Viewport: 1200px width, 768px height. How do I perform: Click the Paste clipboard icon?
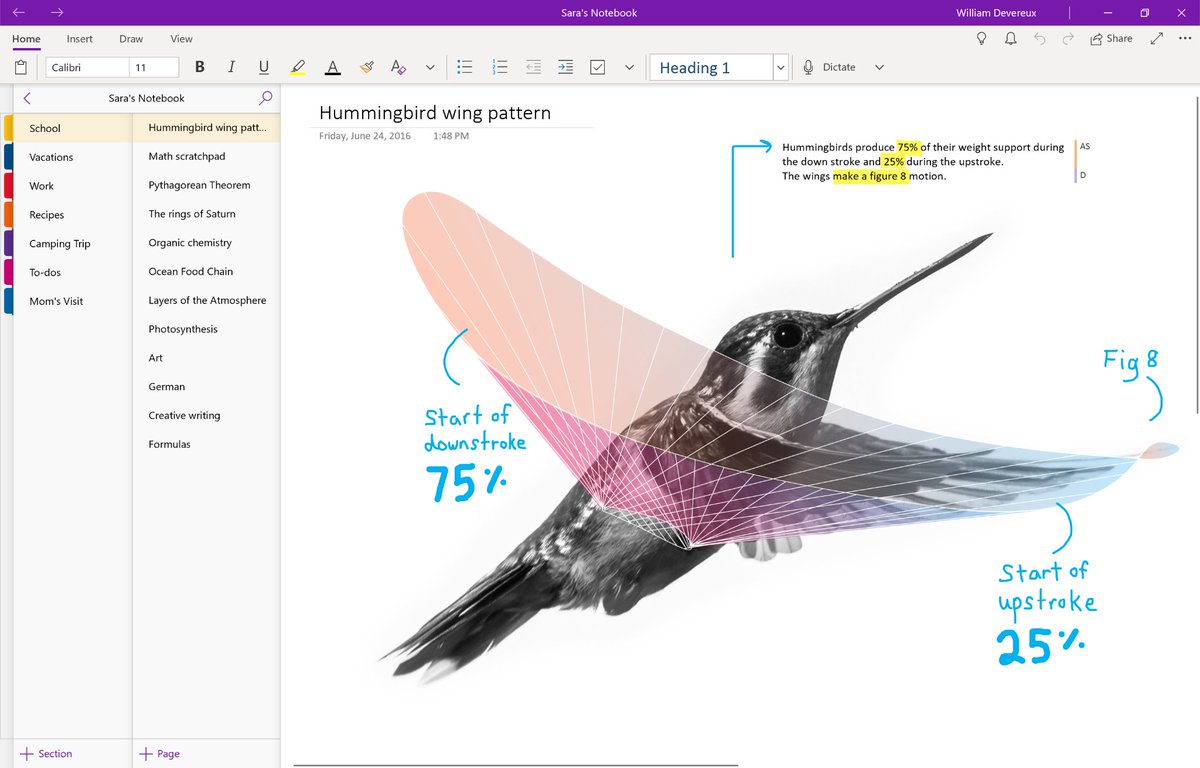(x=20, y=66)
